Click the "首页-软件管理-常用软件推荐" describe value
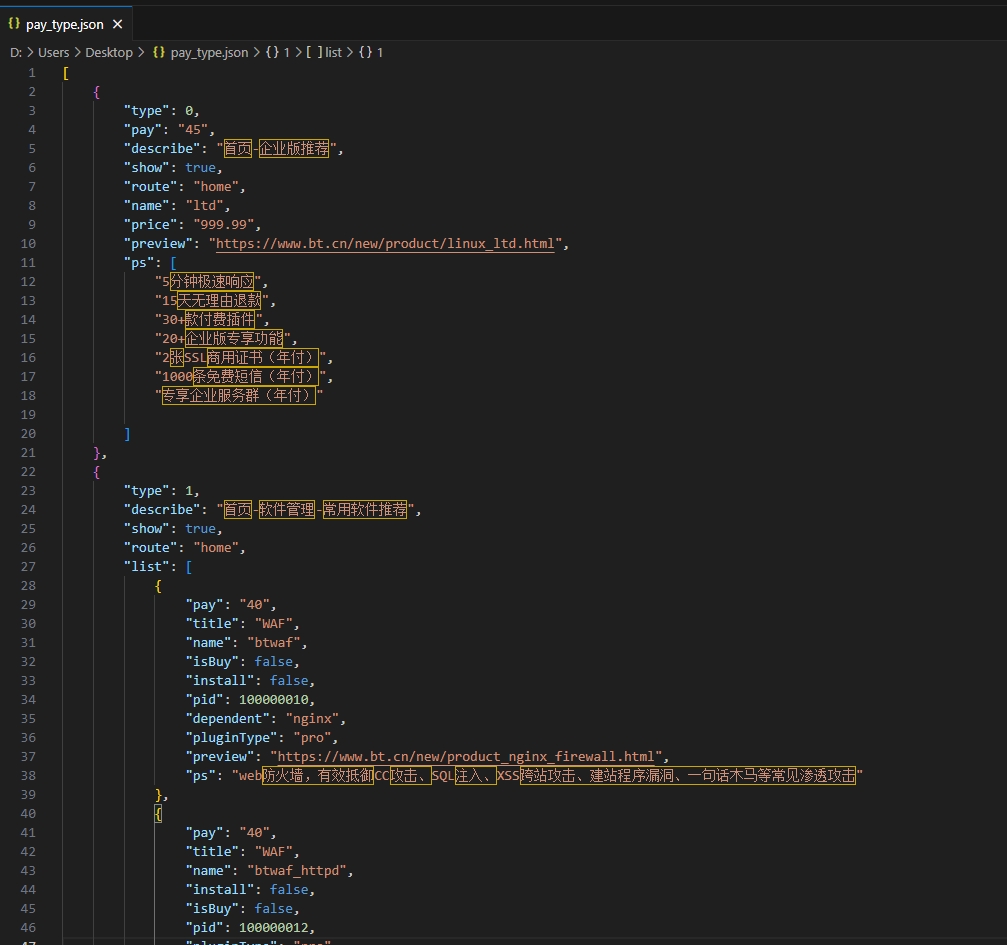Image resolution: width=1007 pixels, height=945 pixels. click(x=315, y=509)
